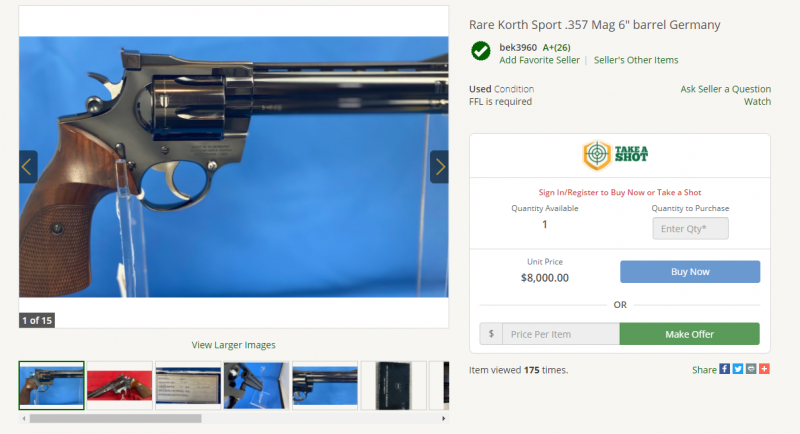The width and height of the screenshot is (800, 434).
Task: Show next gun photo with right arrow
Action: point(439,167)
